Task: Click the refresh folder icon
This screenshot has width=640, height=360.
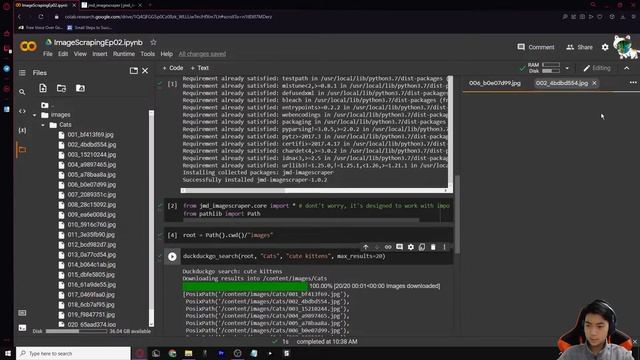Action: (61, 88)
